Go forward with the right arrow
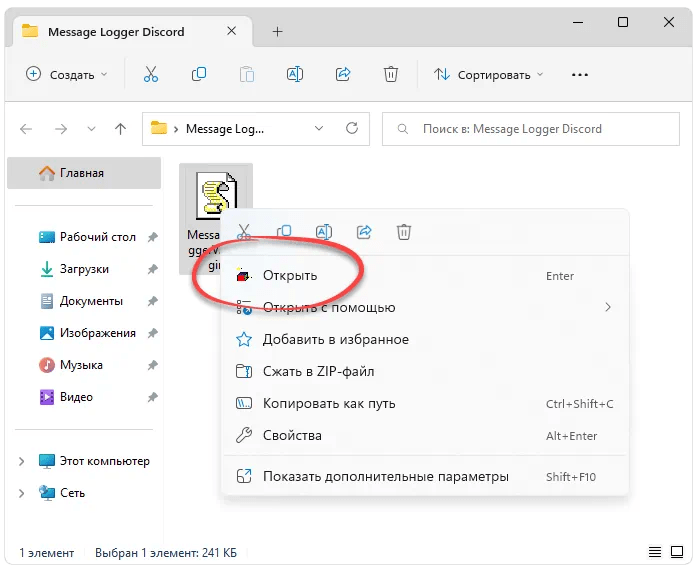Image resolution: width=700 pixels, height=573 pixels. [61, 129]
